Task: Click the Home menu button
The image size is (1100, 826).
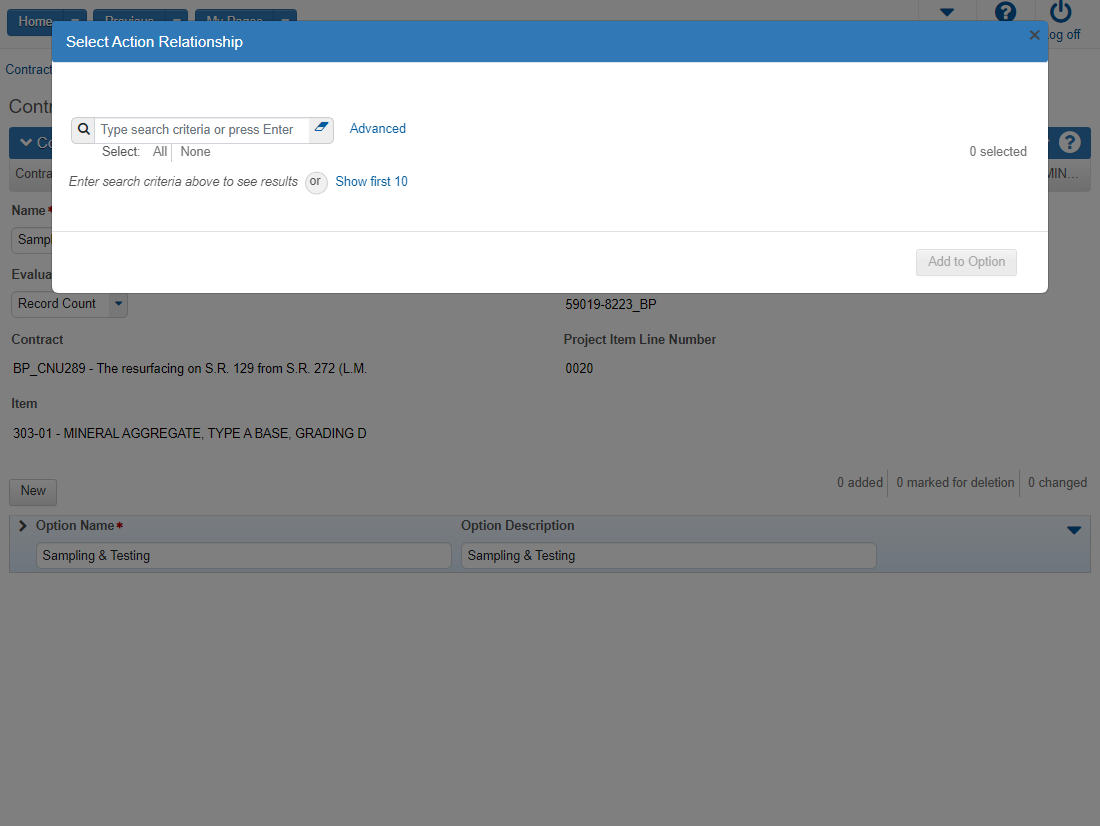Action: [x=36, y=21]
